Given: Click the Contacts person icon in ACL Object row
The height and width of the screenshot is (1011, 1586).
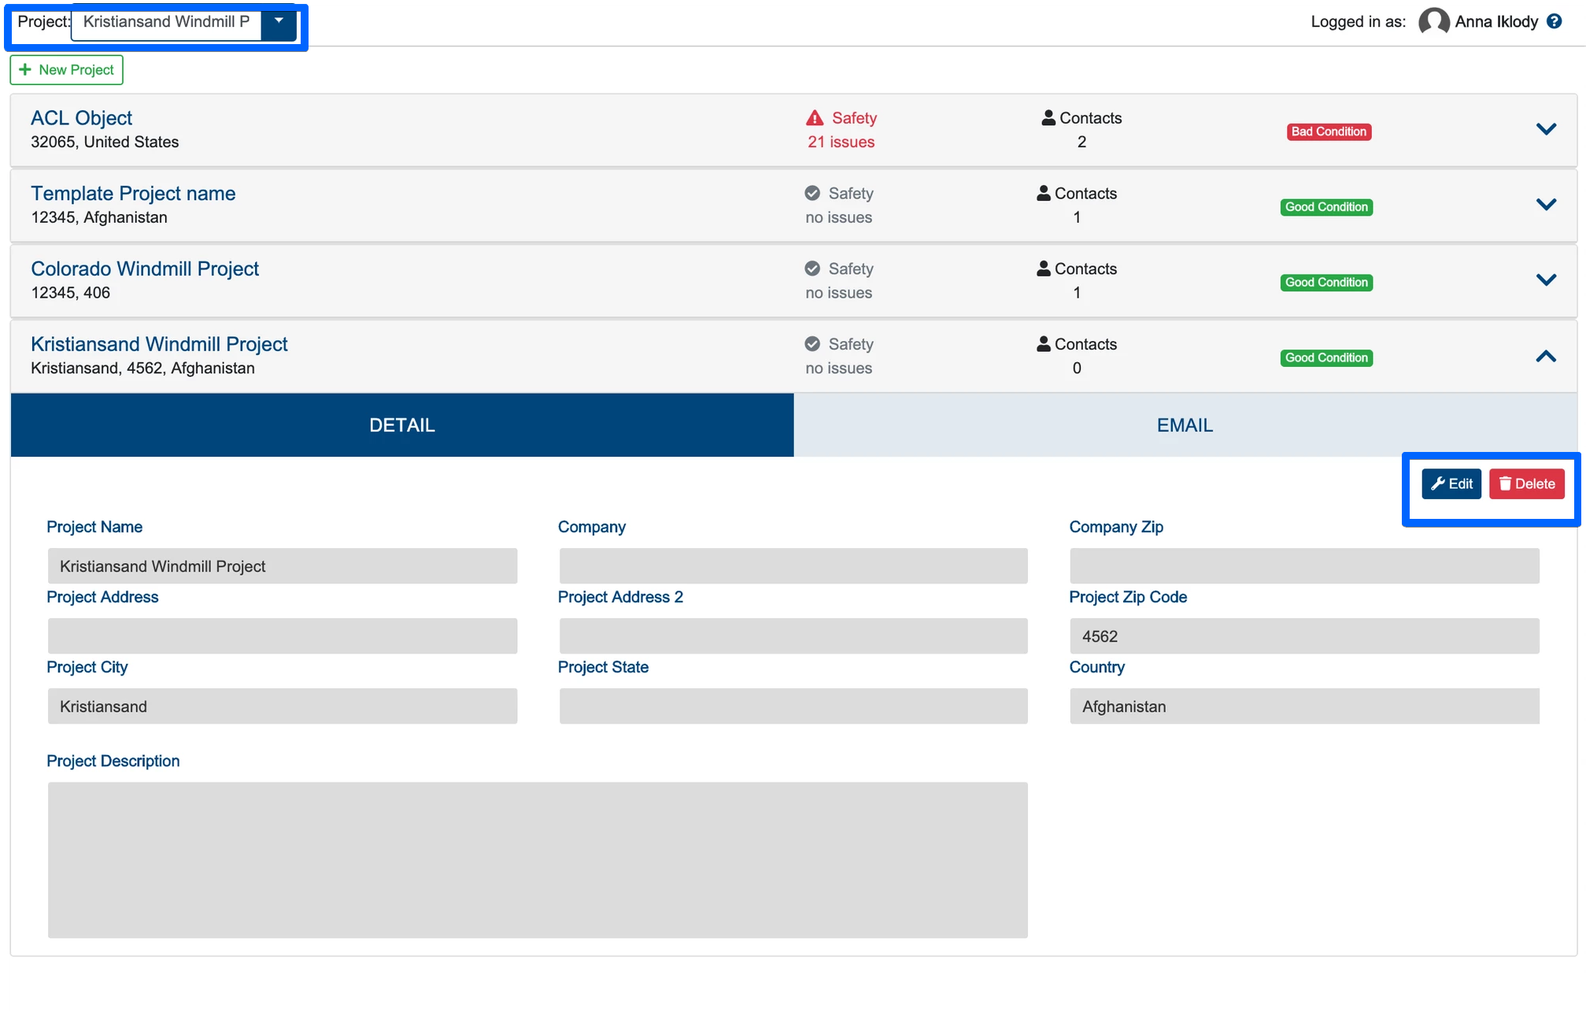Looking at the screenshot, I should [1048, 117].
